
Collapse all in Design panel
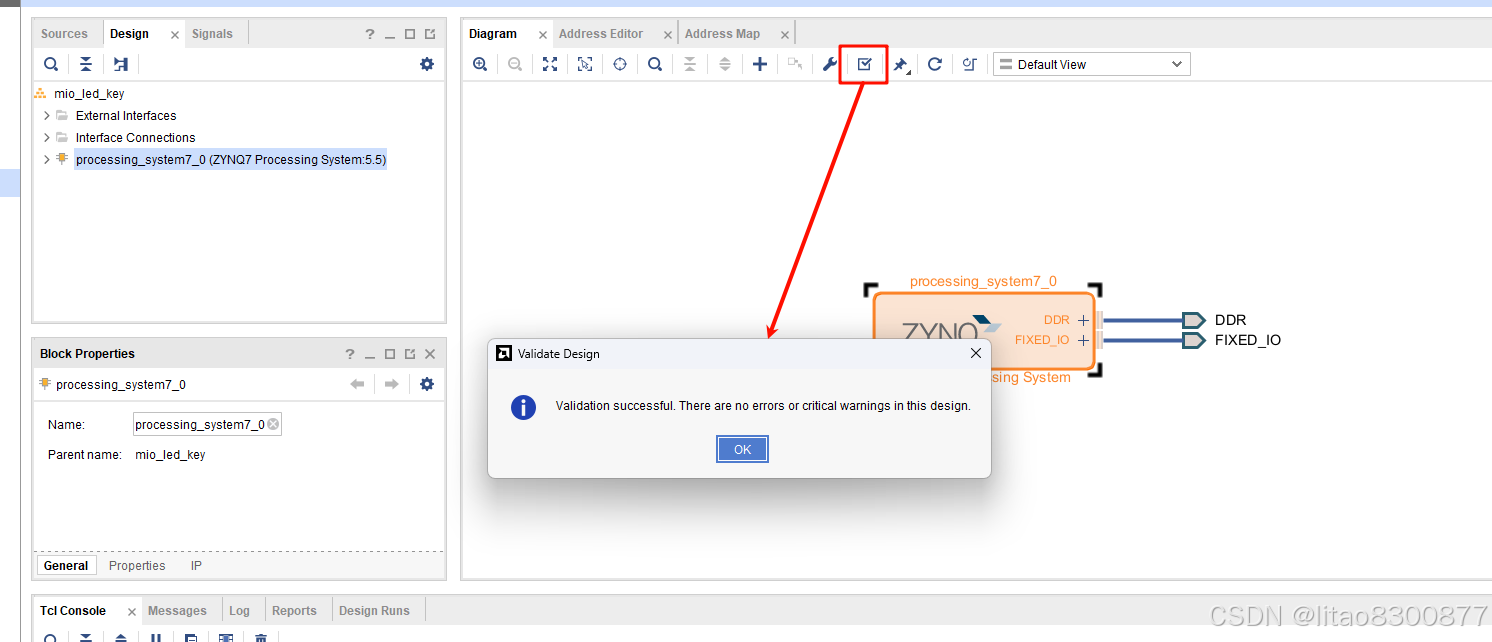pyautogui.click(x=86, y=64)
